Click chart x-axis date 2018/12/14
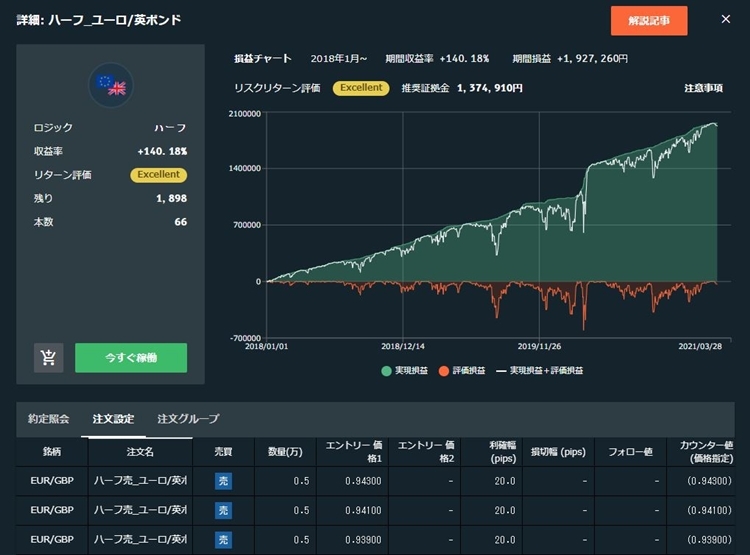This screenshot has width=750, height=555. pos(403,346)
